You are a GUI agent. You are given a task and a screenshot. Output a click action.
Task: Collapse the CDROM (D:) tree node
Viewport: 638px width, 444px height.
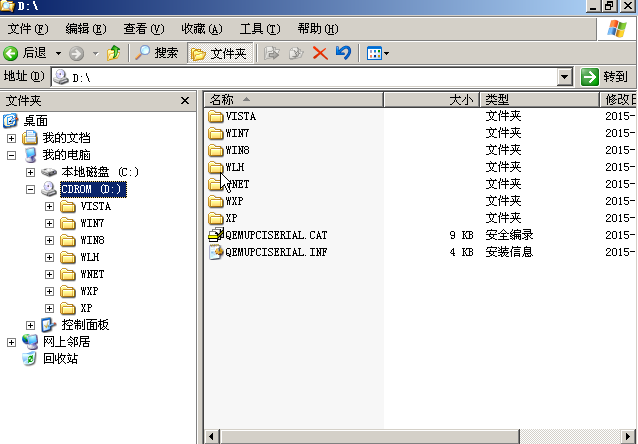click(30, 189)
